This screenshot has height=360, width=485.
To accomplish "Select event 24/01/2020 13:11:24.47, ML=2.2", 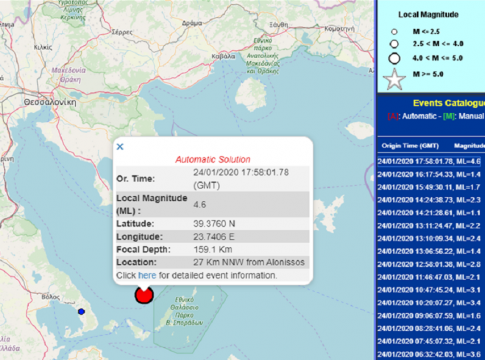I will click(x=429, y=226).
